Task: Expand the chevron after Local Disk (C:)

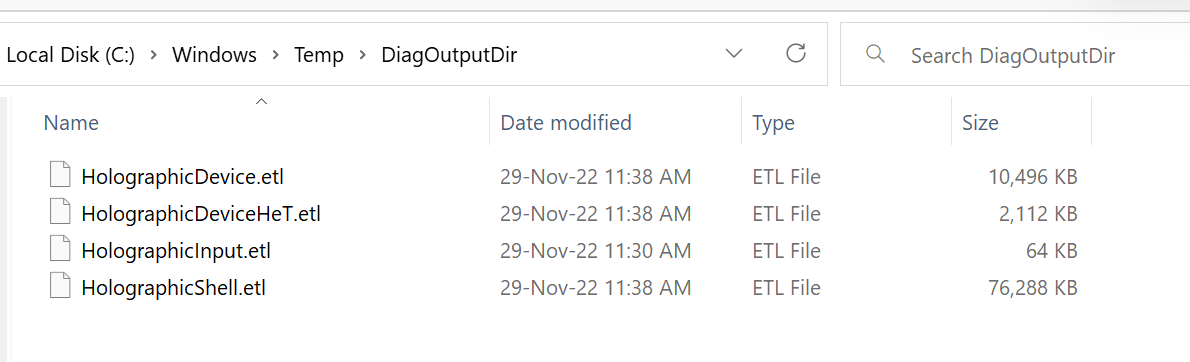Action: 154,55
